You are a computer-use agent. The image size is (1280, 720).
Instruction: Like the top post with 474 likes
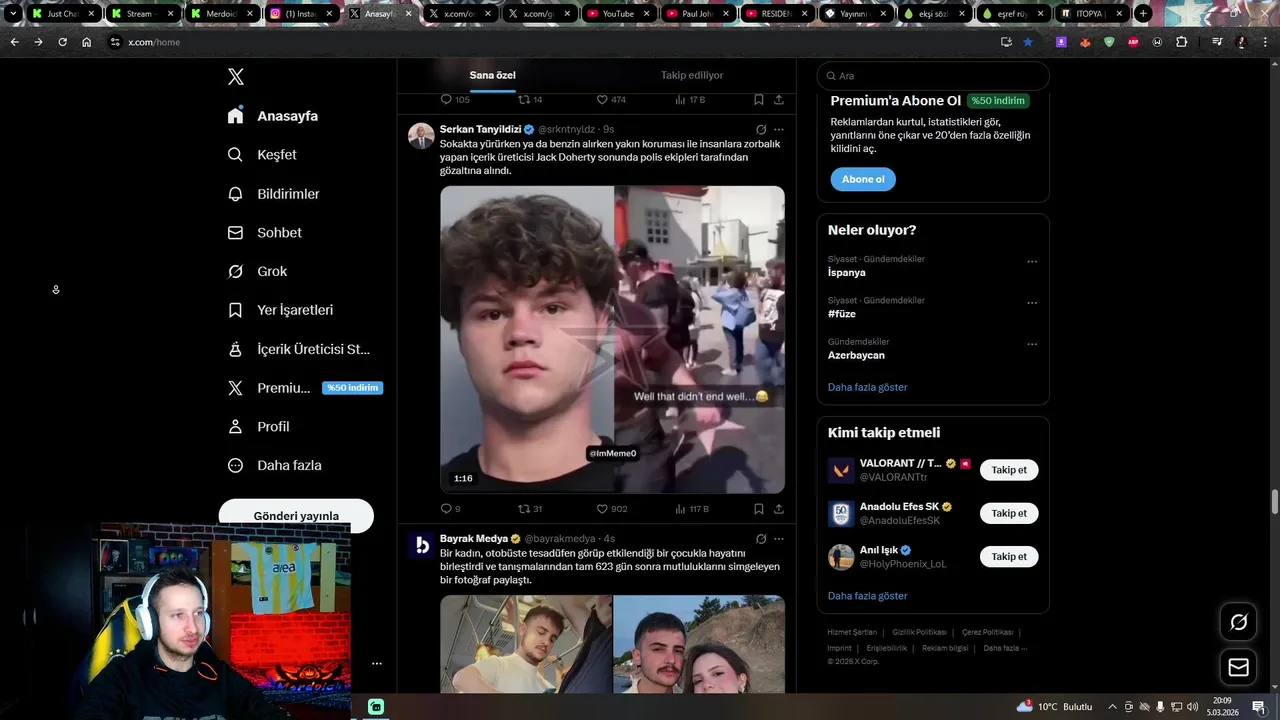click(x=611, y=100)
